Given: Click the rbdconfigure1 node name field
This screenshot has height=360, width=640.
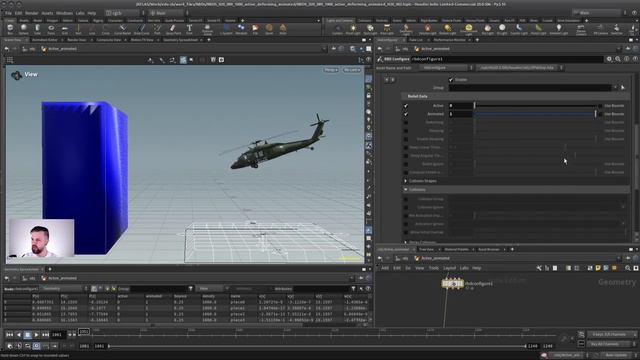Looking at the screenshot, I should [x=506, y=59].
